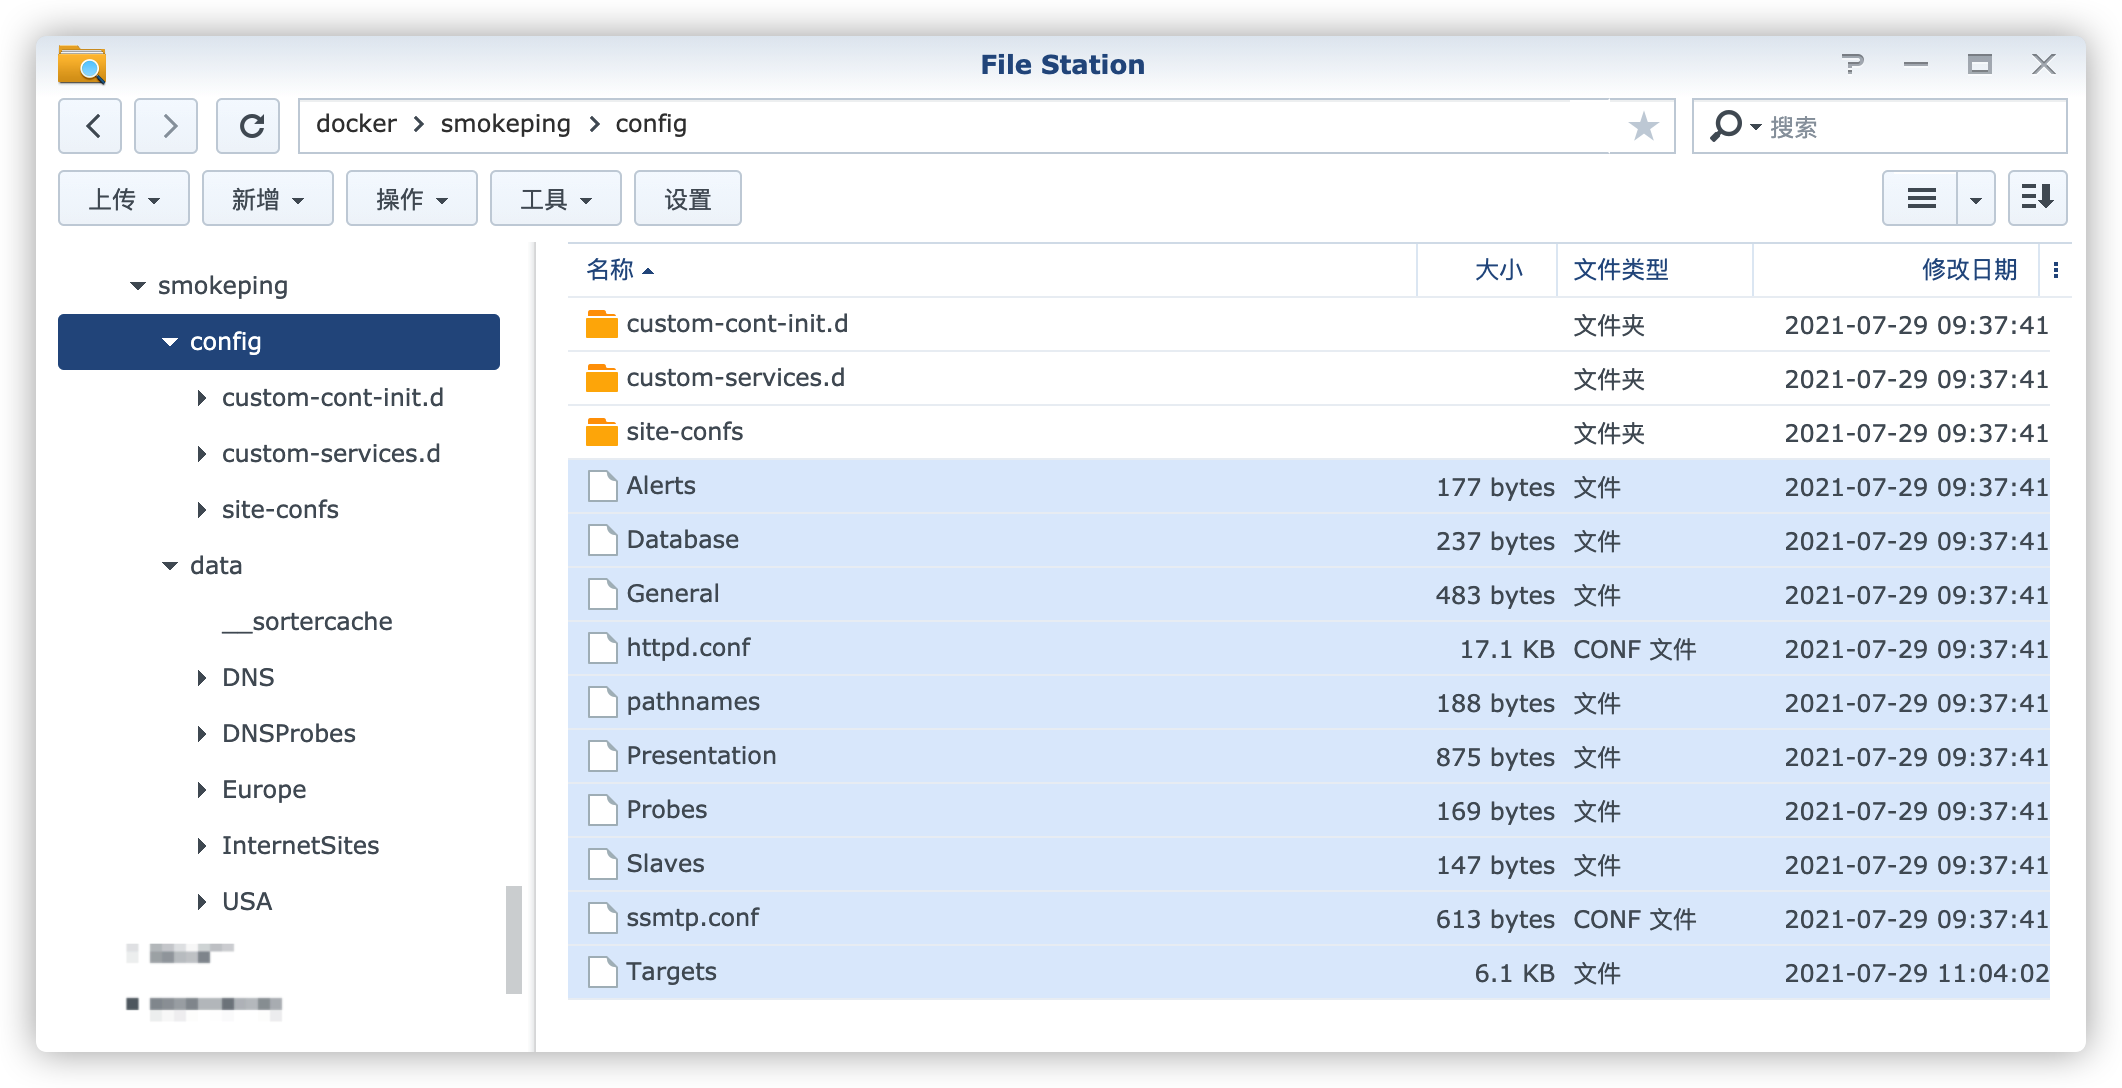
Task: Collapse the data folder tree node
Action: coord(169,566)
